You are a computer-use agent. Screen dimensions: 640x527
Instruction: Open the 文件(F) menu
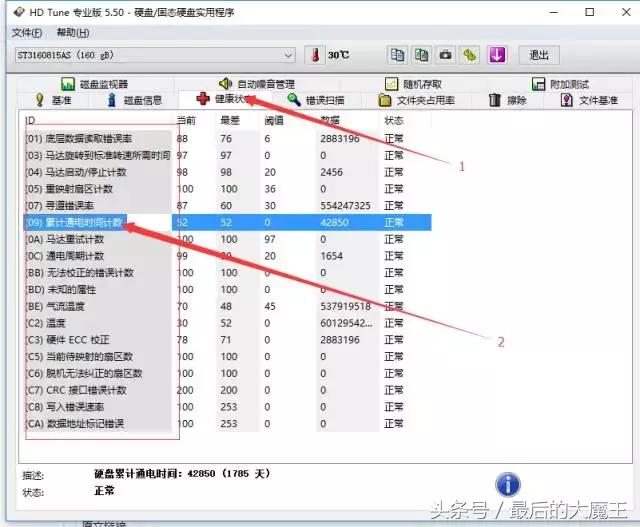coord(27,33)
